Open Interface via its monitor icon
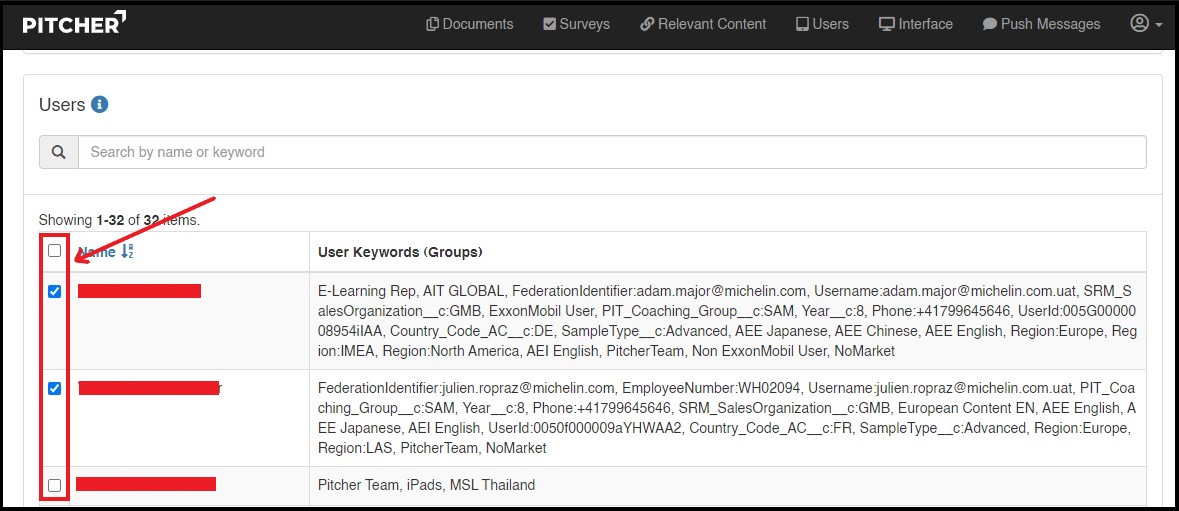Viewport: 1179px width, 511px height. tap(886, 24)
